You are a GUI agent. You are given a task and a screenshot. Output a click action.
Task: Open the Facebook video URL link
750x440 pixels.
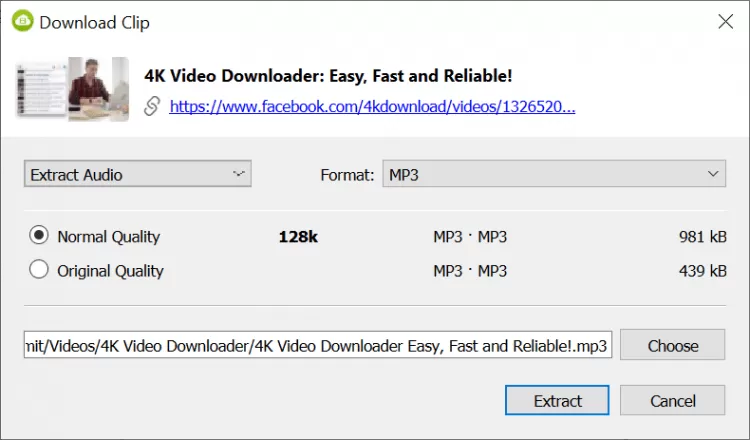372,106
